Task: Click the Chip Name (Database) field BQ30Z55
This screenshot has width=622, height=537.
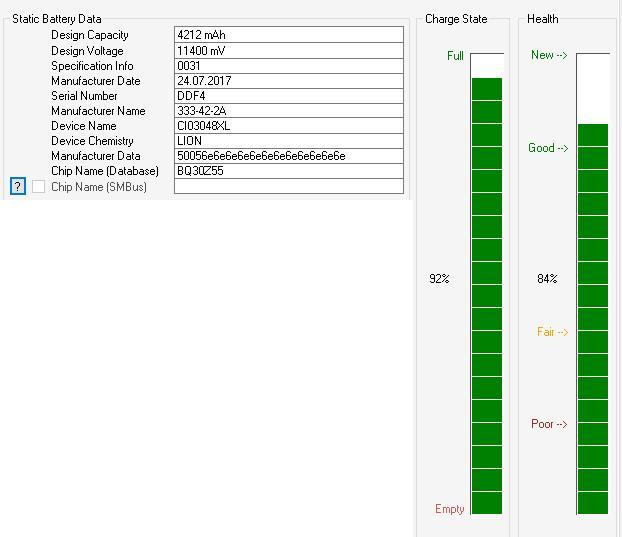Action: pos(289,171)
